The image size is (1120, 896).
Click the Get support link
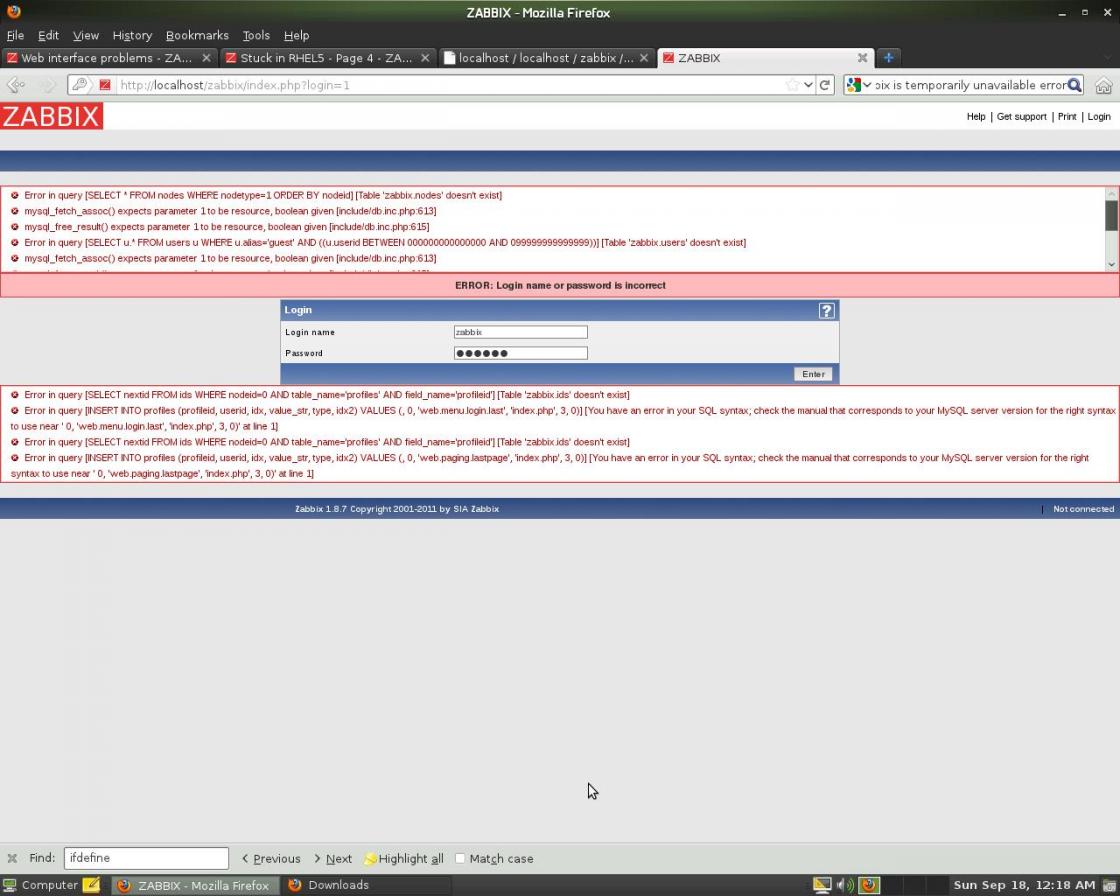pyautogui.click(x=1021, y=116)
